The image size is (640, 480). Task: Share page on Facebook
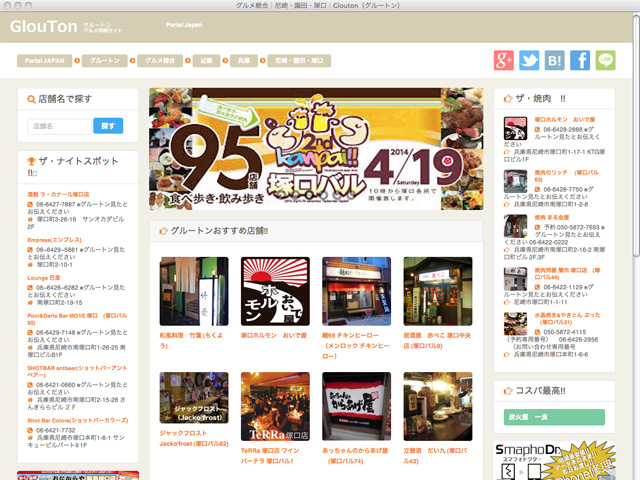click(580, 60)
